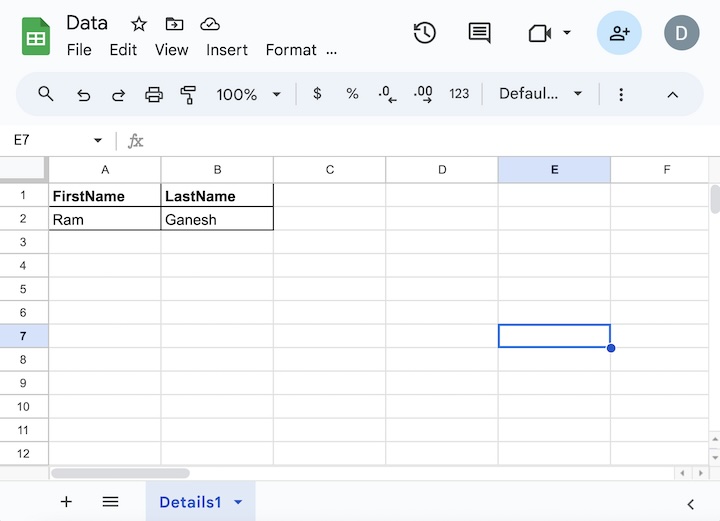Open the Name Box dropdown arrow

pos(98,141)
